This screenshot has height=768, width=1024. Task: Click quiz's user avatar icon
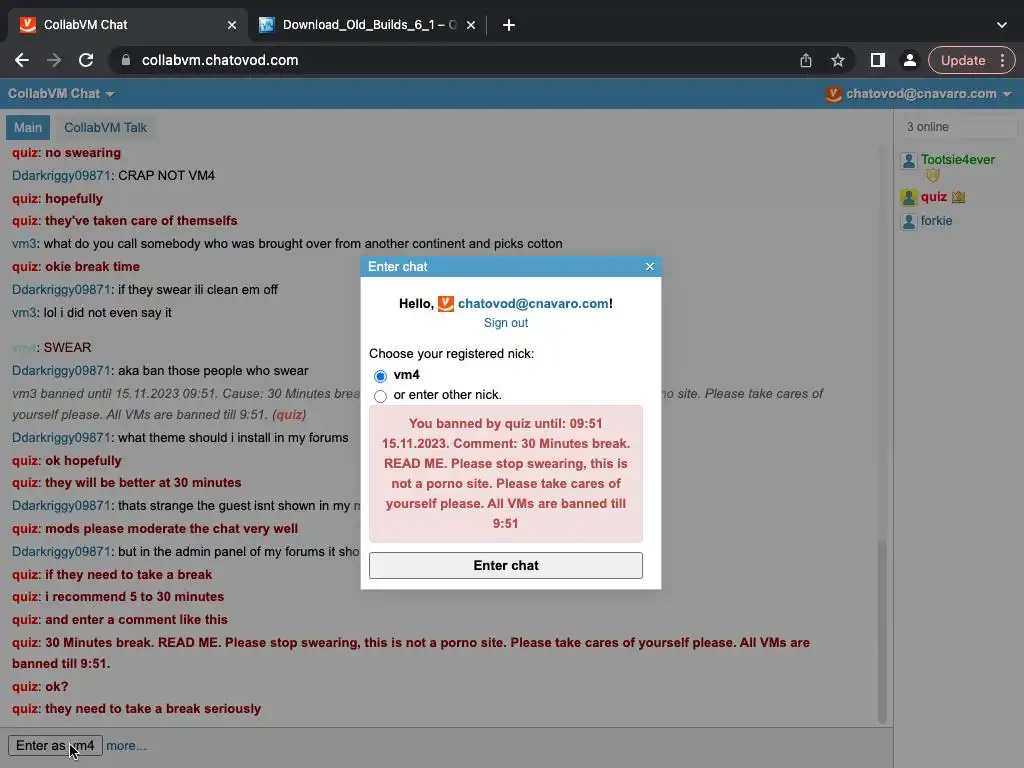pos(908,197)
